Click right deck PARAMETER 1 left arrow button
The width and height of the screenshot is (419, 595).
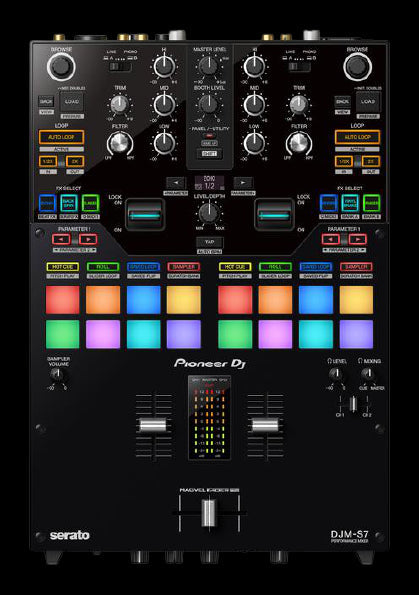point(331,239)
